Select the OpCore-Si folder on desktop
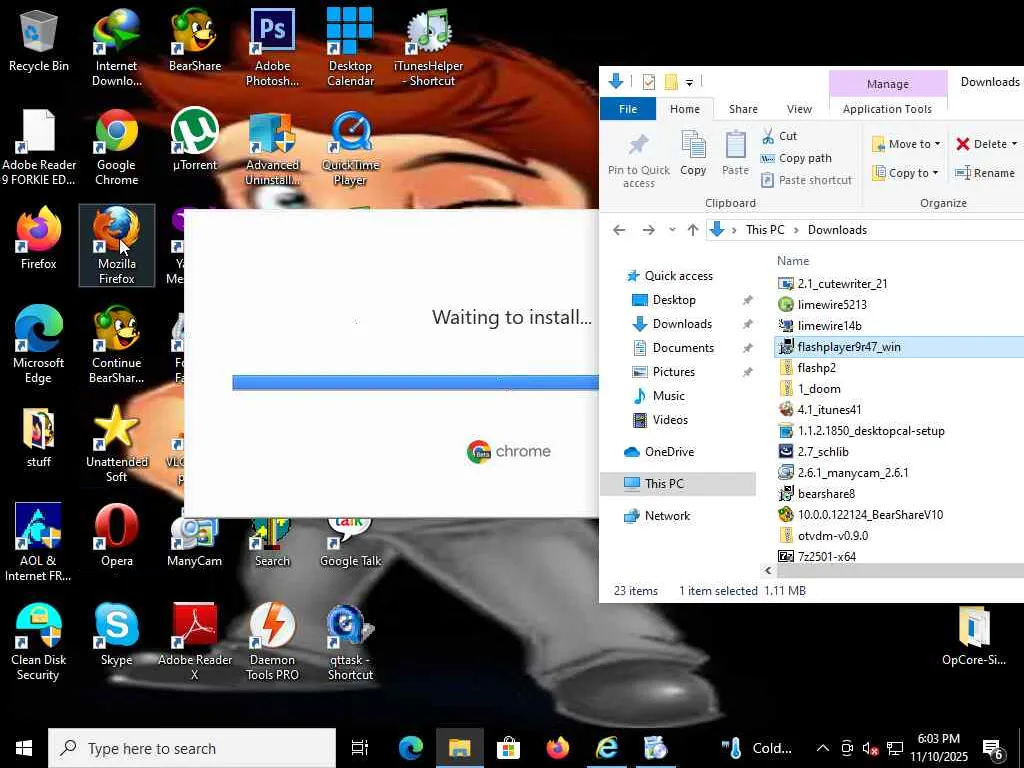This screenshot has width=1024, height=768. (x=974, y=635)
